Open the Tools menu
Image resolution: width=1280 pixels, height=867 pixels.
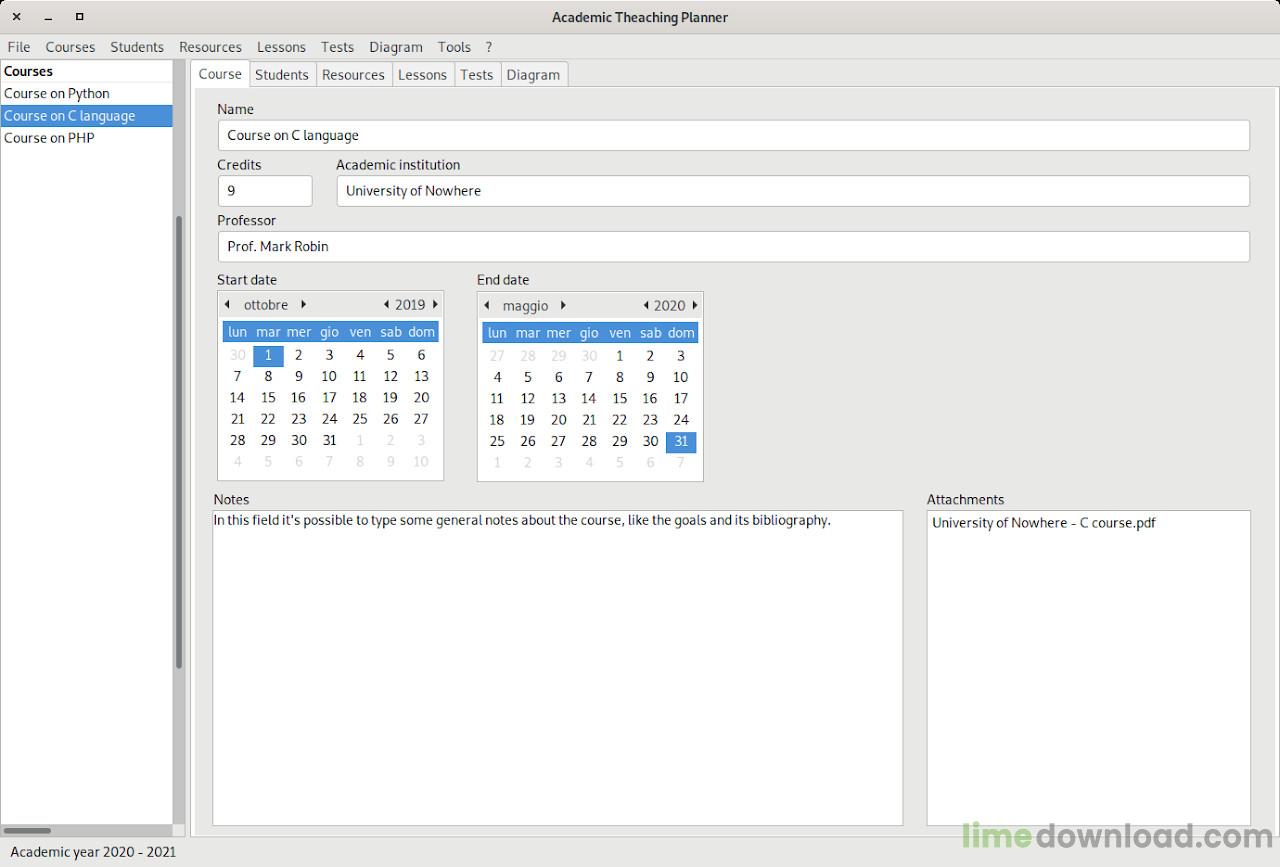[454, 47]
